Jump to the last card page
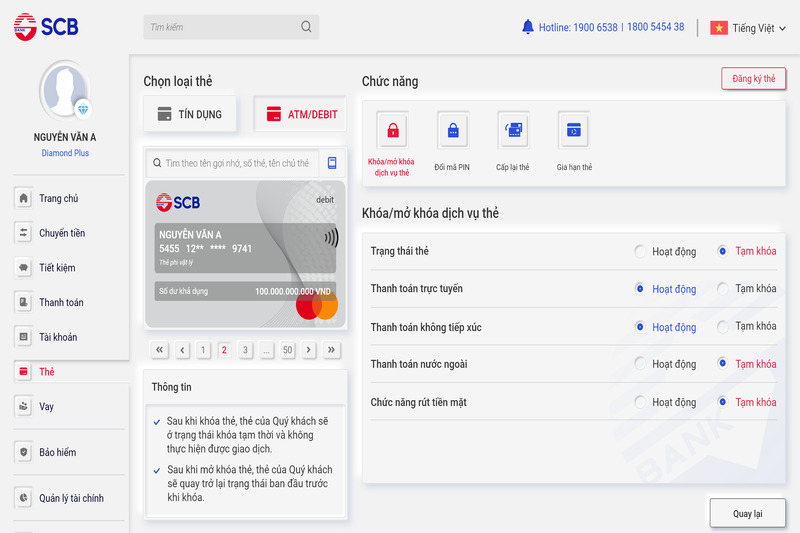The image size is (800, 533). click(x=332, y=350)
